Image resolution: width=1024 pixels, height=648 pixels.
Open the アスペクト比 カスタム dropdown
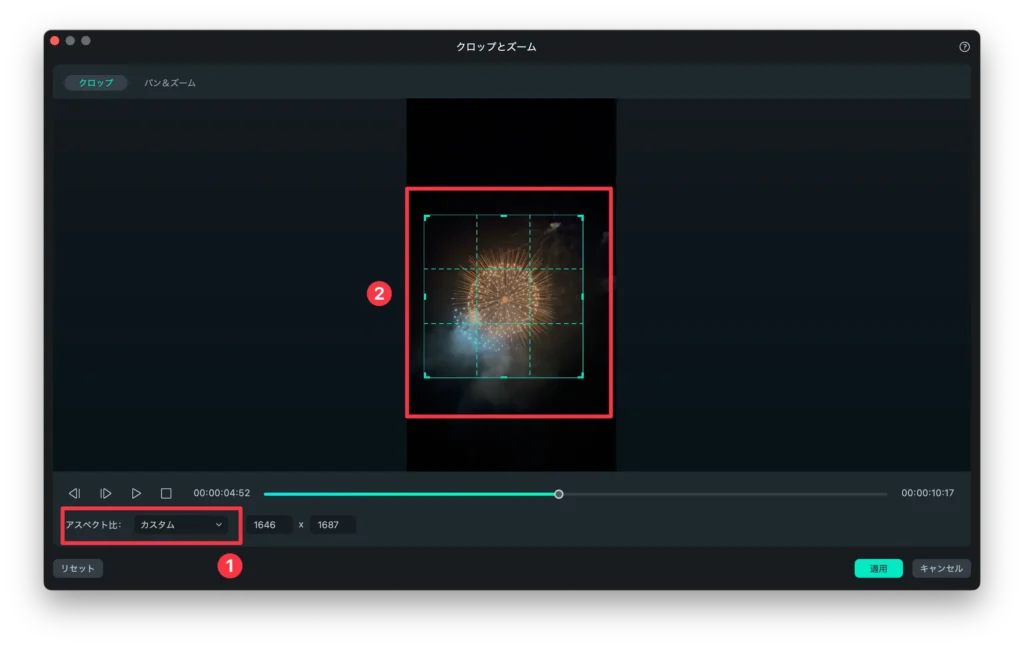(181, 524)
